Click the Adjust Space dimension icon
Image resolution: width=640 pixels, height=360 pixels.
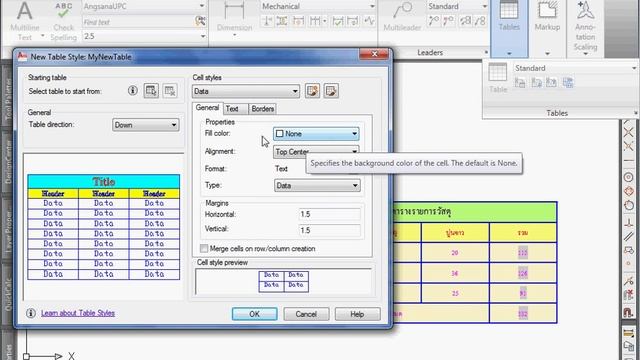point(282,21)
